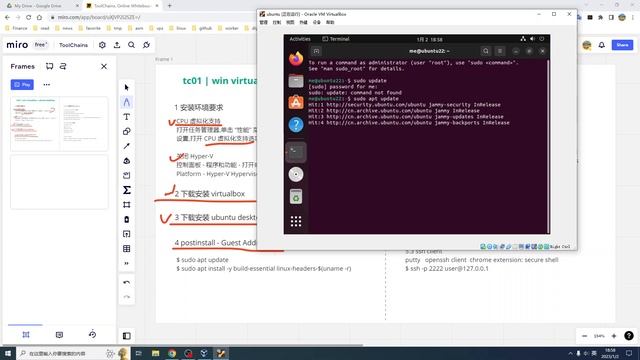Open the Terminal app menu in top bar
640x360 pixels.
pyautogui.click(x=336, y=39)
